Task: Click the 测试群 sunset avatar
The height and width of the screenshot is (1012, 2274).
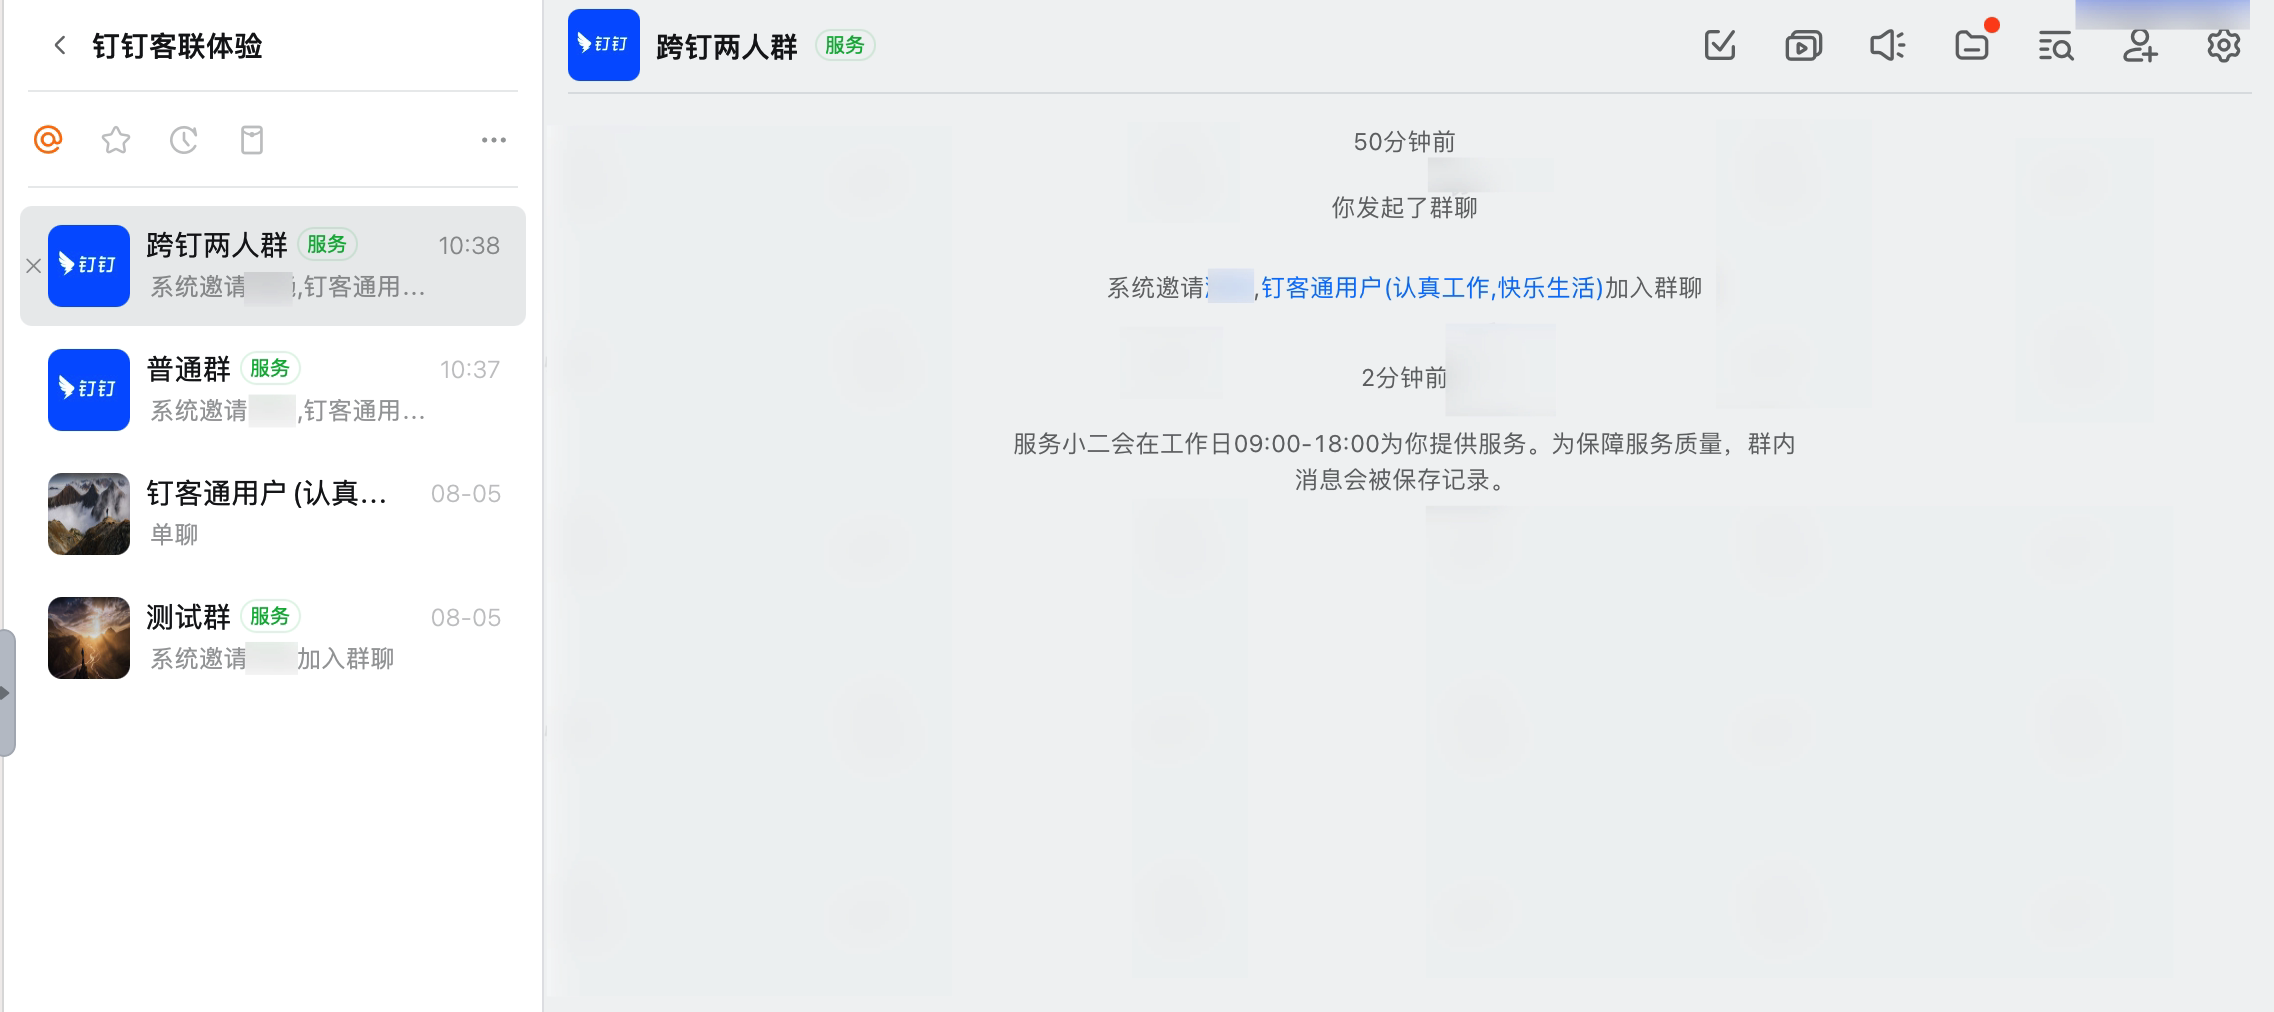Action: 89,638
